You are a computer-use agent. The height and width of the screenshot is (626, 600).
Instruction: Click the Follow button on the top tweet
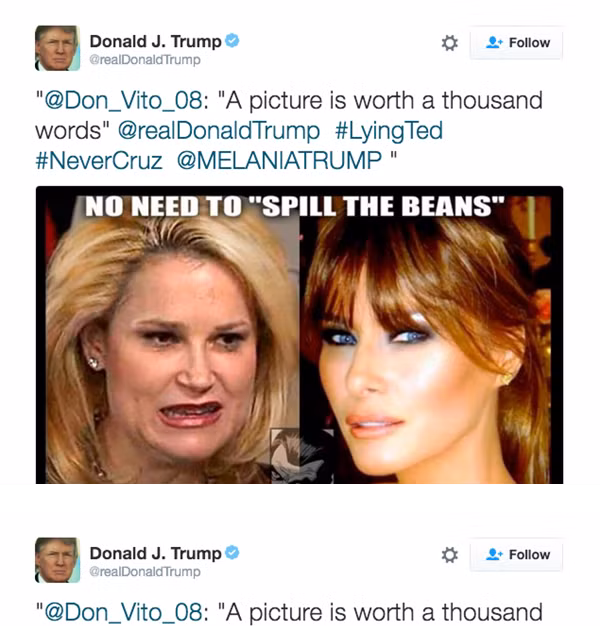click(516, 43)
